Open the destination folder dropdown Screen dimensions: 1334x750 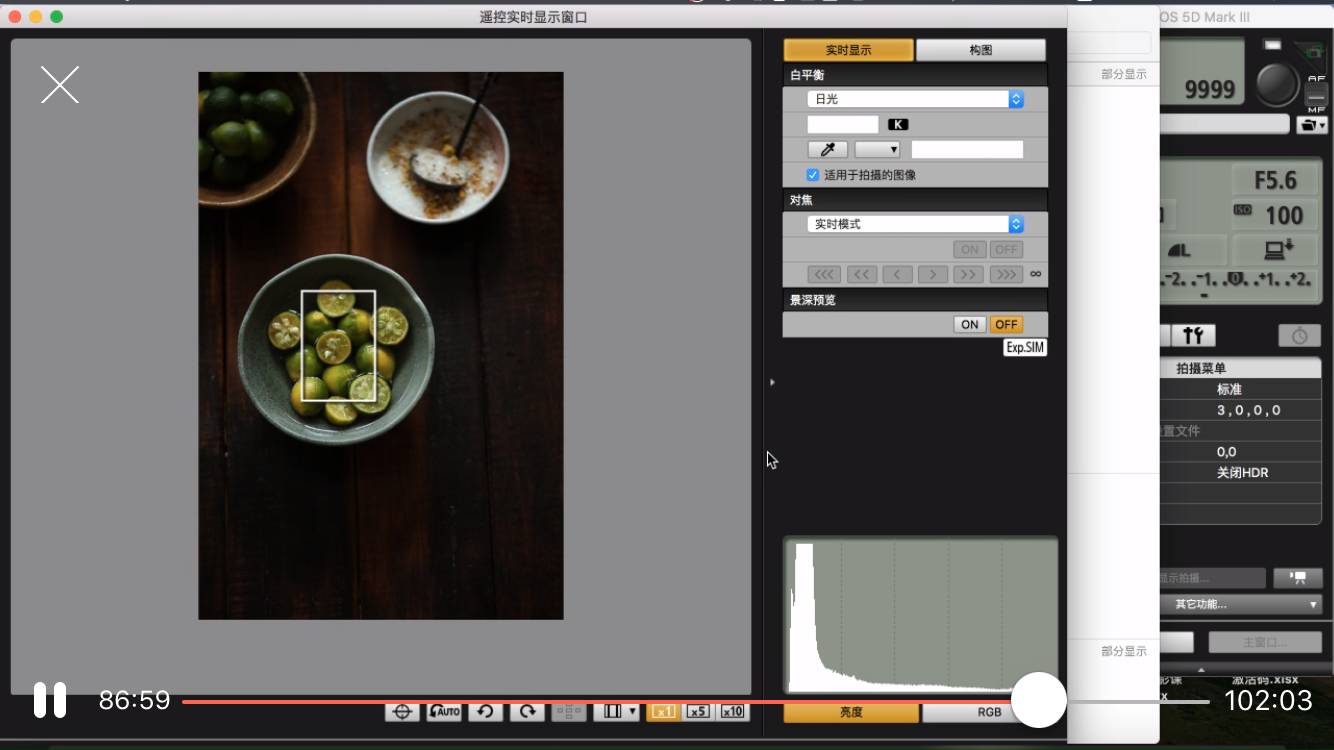pos(1312,125)
